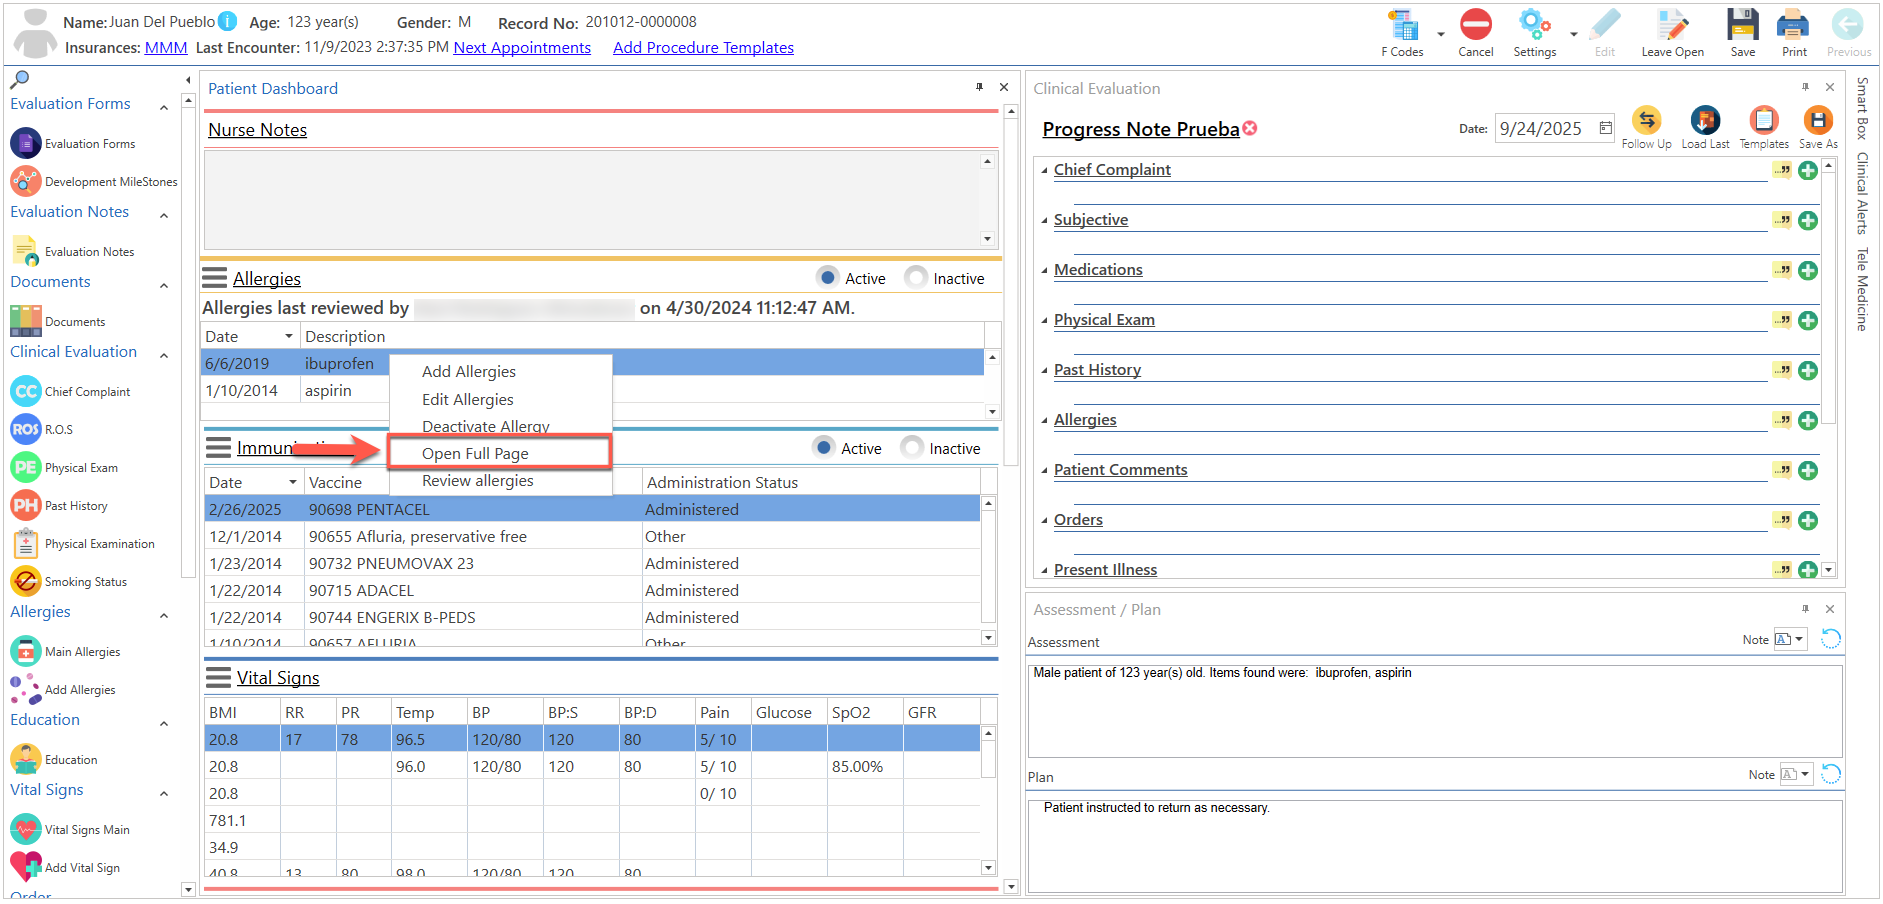
Task: Click the Add Procedure Templates link
Action: 703,47
